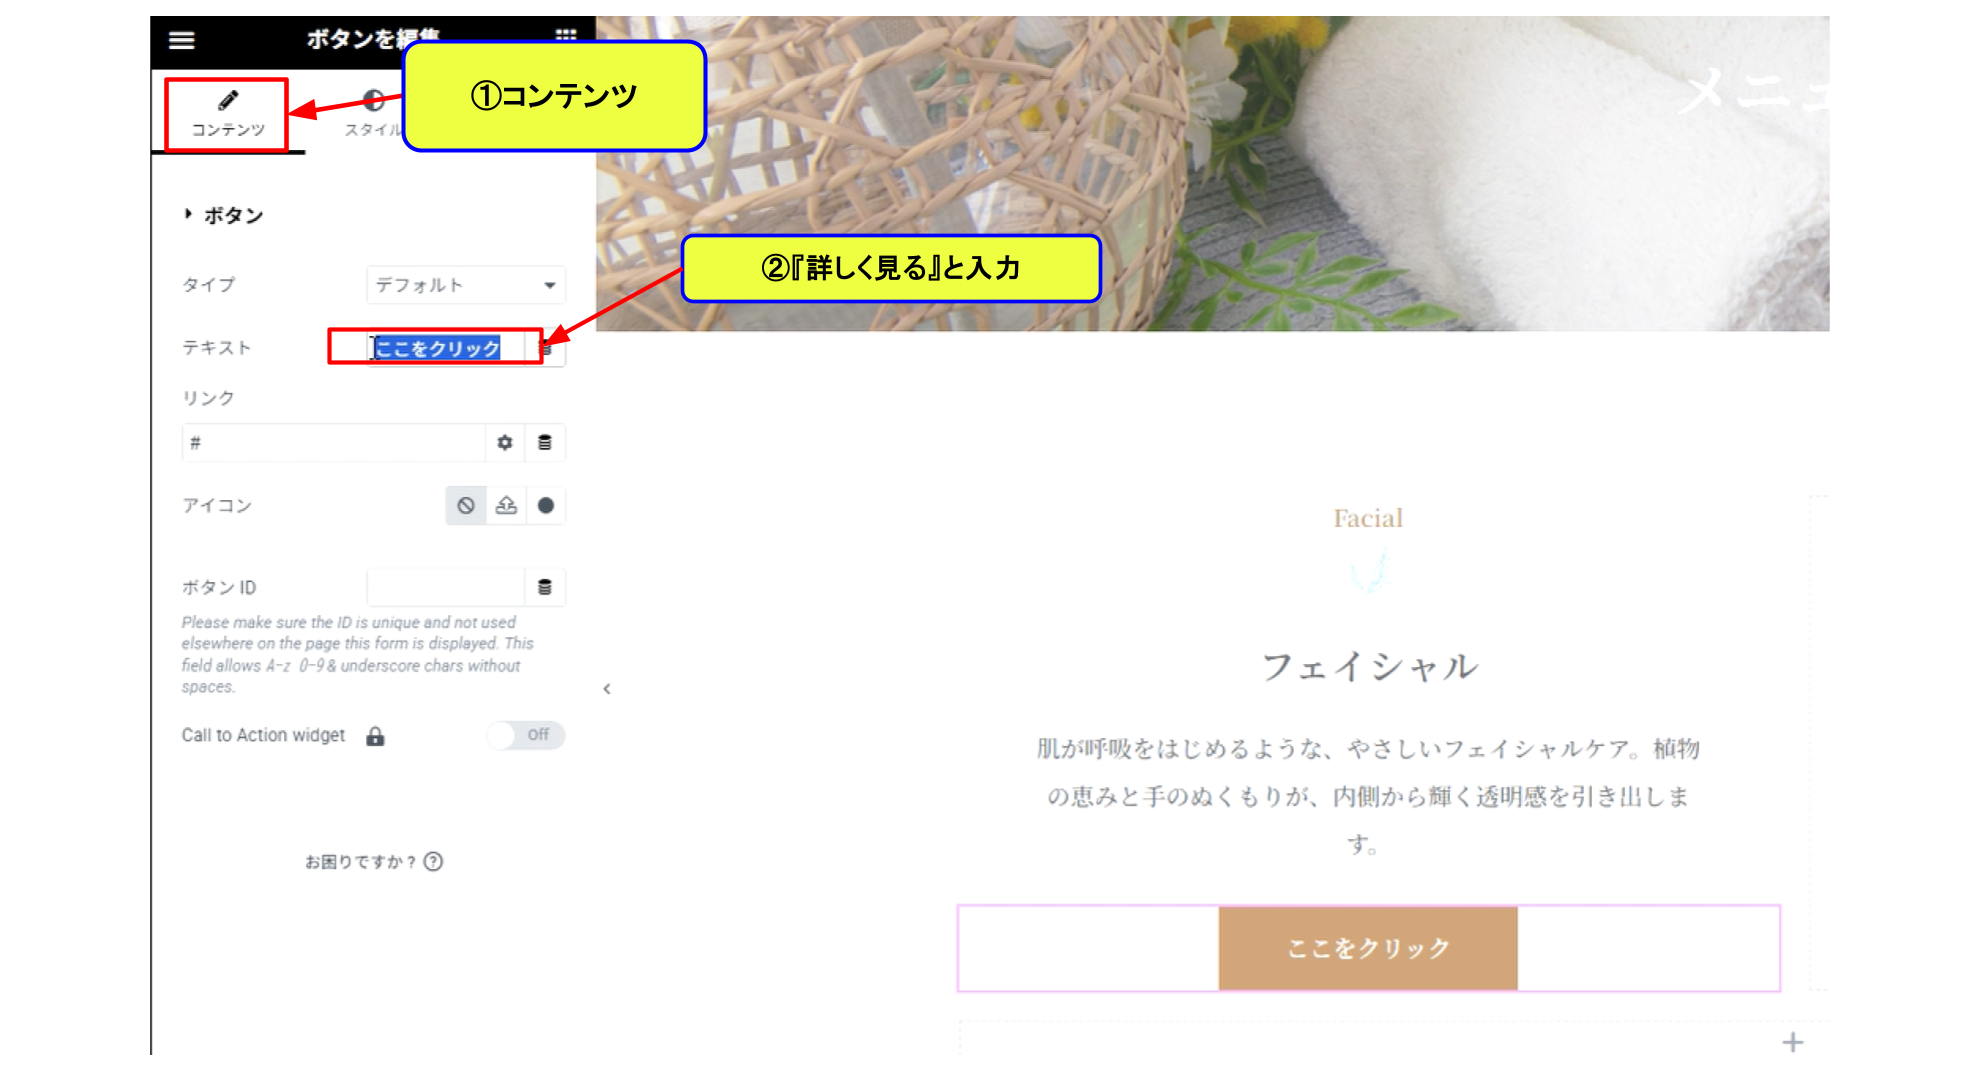This screenshot has width=1980, height=1080.
Task: Click the link options gear icon
Action: coord(505,442)
